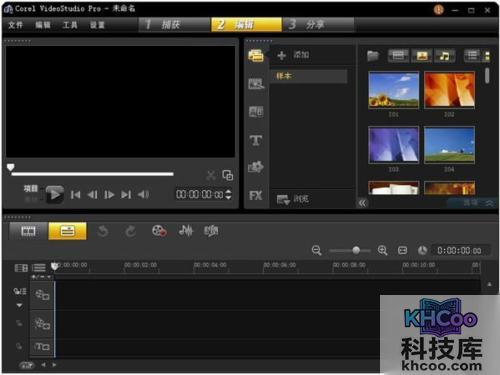Open the 工具 menu
This screenshot has height=375, width=500.
tap(70, 25)
